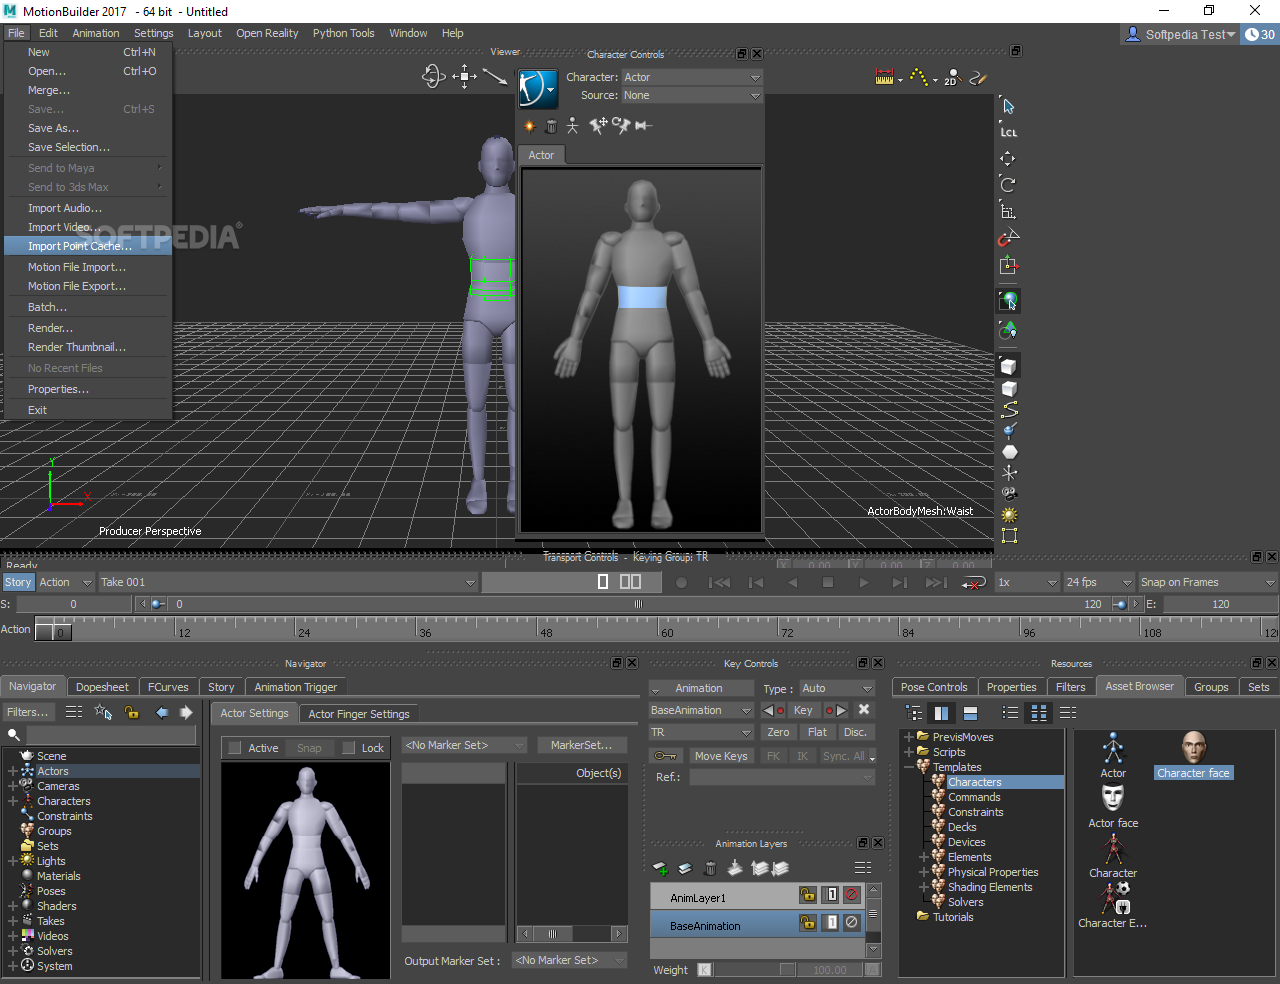Toggle mute on AnimLayer1
This screenshot has height=984, width=1280.
coord(852,895)
